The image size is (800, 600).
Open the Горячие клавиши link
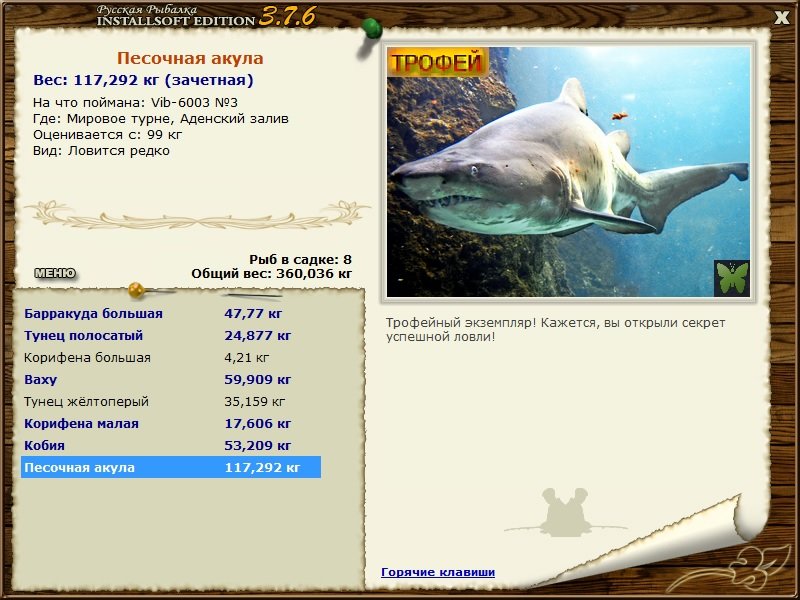point(438,572)
